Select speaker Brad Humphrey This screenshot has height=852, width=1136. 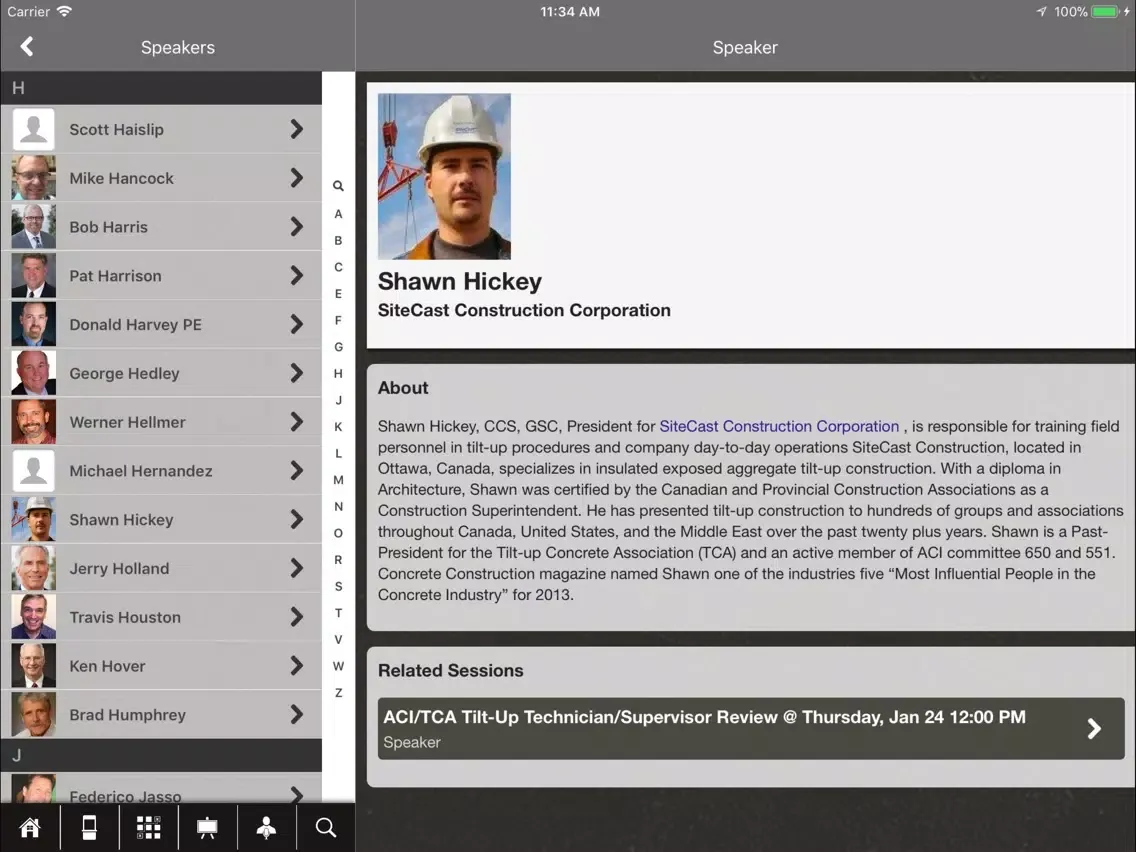point(161,715)
